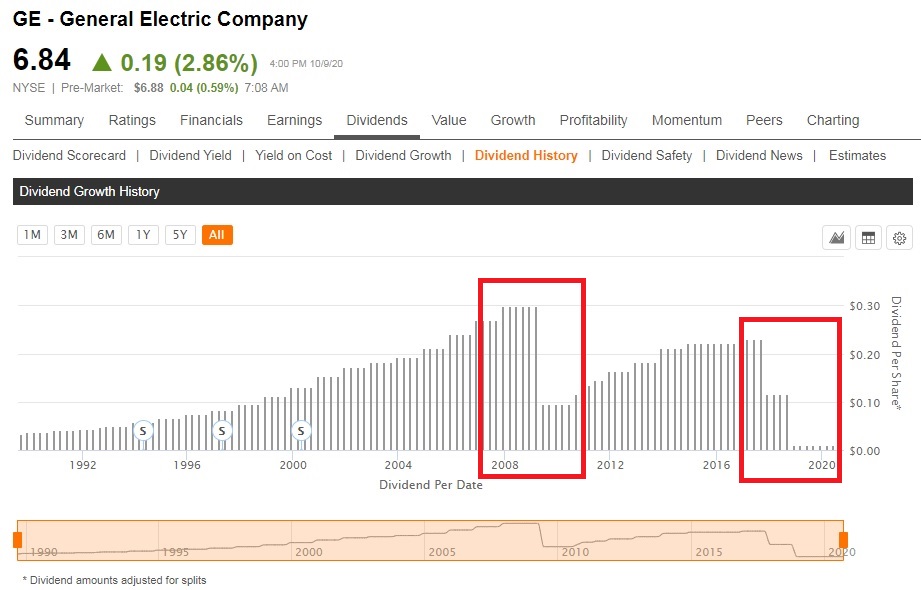Click the stock split marker near 2000
This screenshot has height=590, width=921.
[x=301, y=431]
